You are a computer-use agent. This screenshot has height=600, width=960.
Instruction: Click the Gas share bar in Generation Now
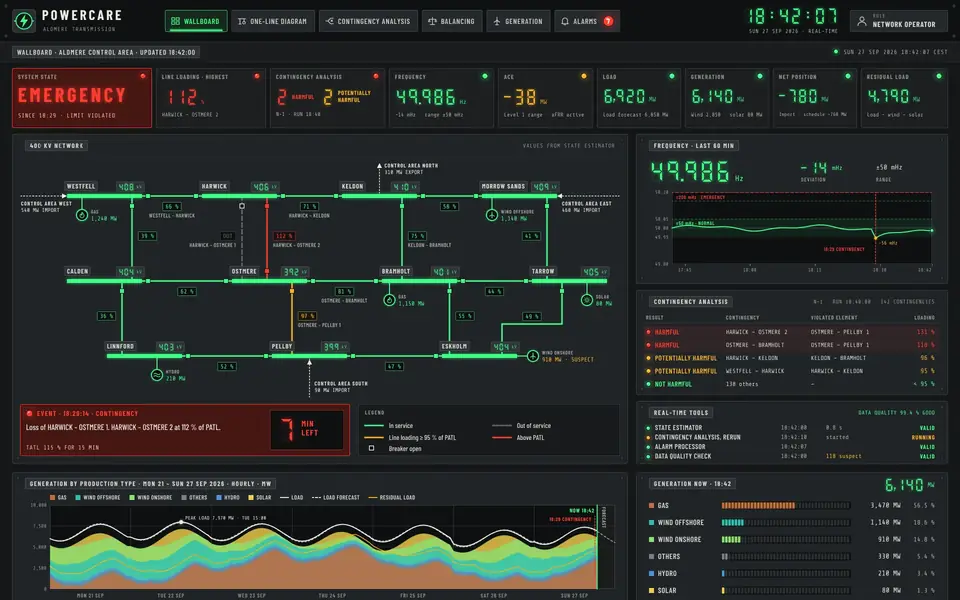pos(786,506)
